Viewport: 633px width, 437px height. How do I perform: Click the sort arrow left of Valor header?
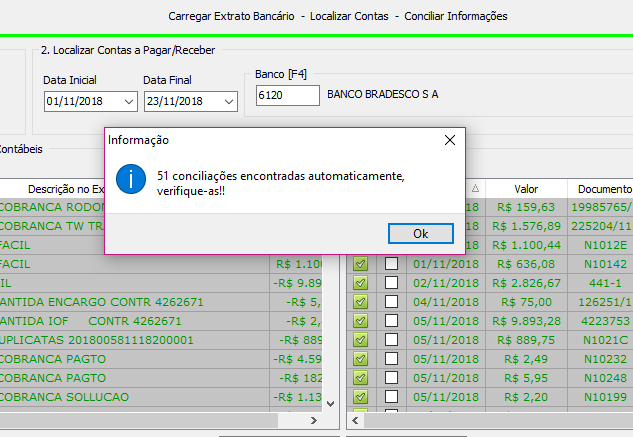[x=475, y=189]
